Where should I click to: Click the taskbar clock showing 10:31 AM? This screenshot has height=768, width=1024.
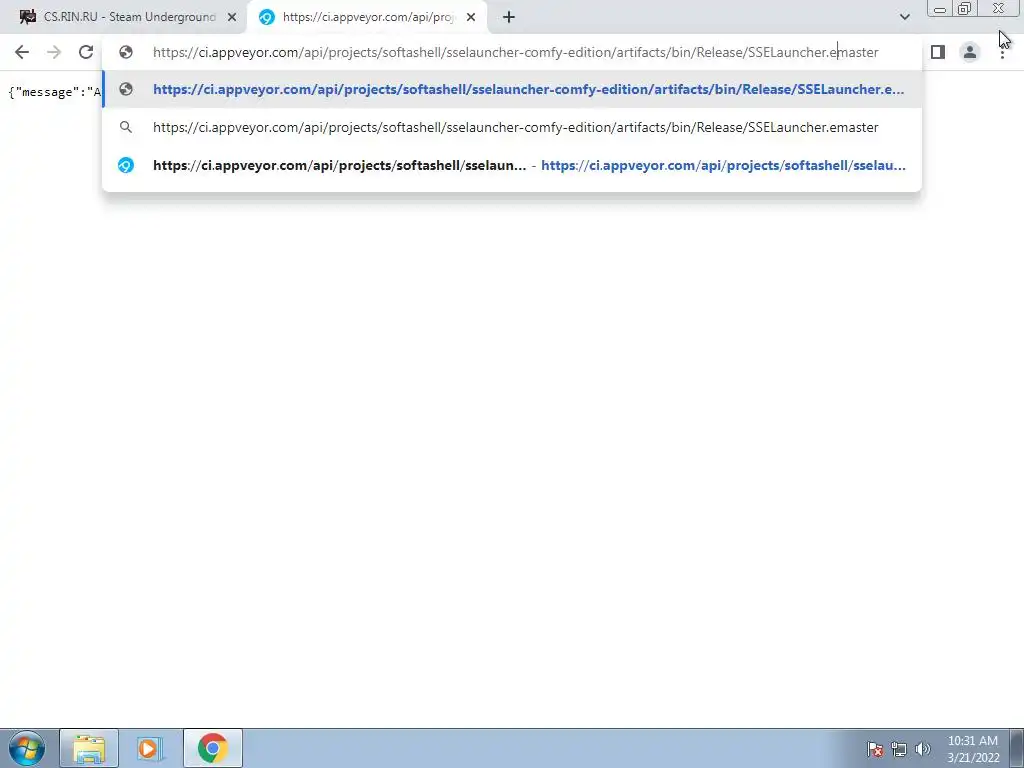973,749
